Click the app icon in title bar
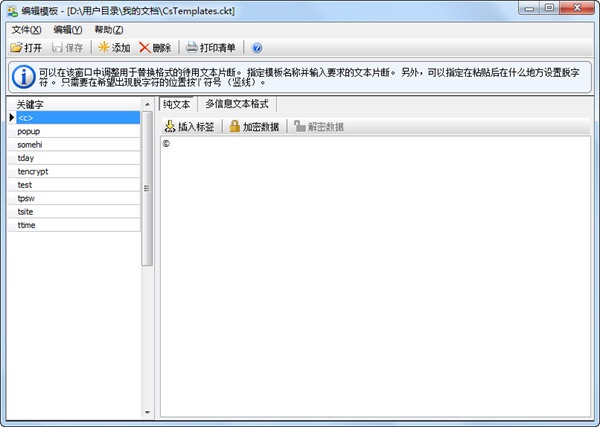The height and width of the screenshot is (427, 600). [13, 11]
